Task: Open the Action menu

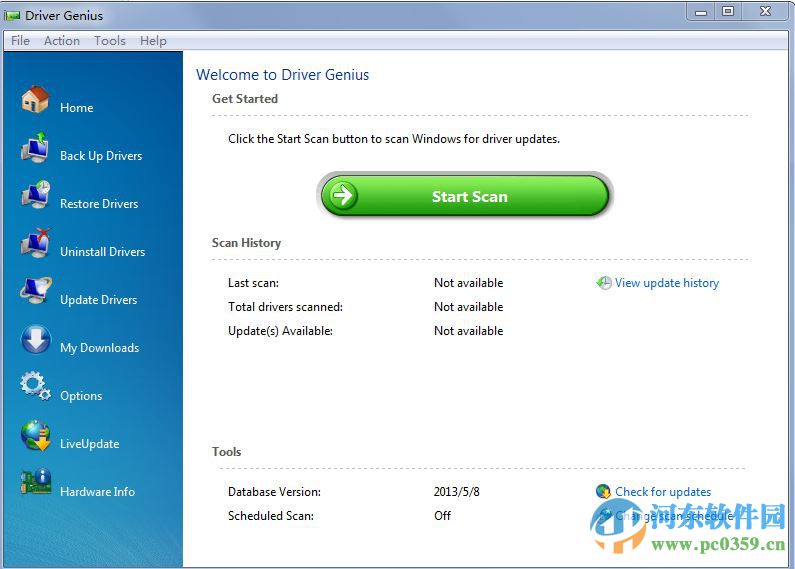Action: (x=62, y=41)
